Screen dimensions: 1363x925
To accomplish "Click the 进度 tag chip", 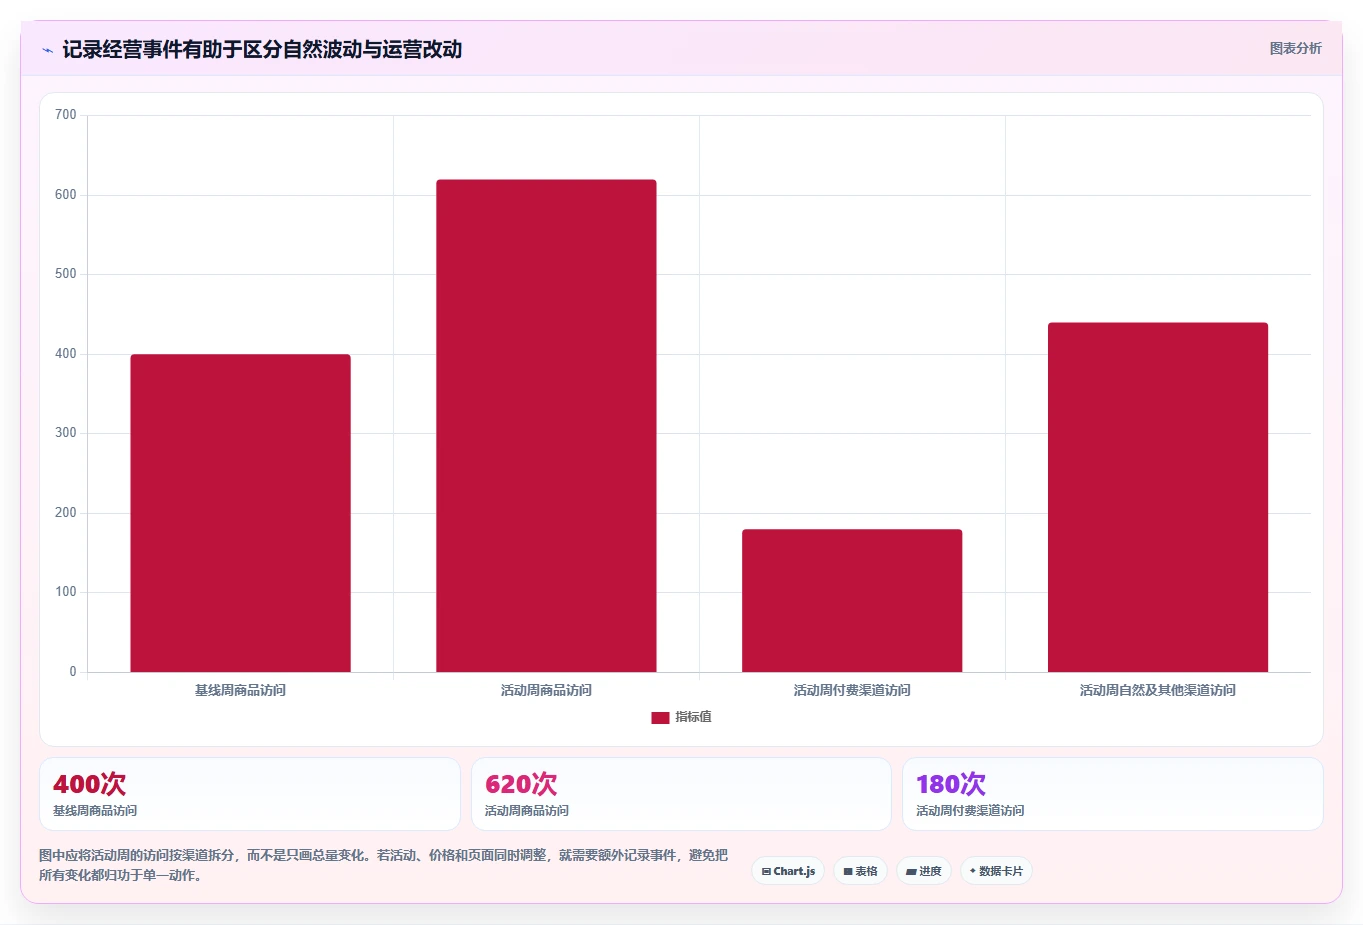I will tap(924, 871).
